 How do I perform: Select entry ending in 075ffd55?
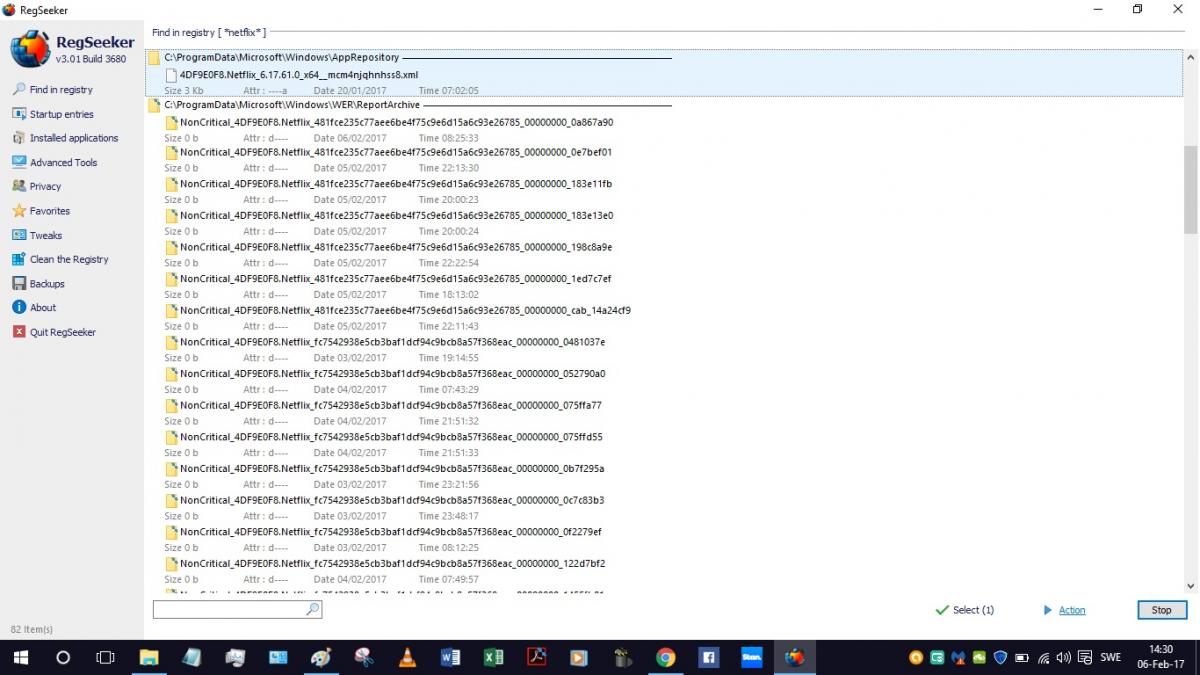(391, 437)
